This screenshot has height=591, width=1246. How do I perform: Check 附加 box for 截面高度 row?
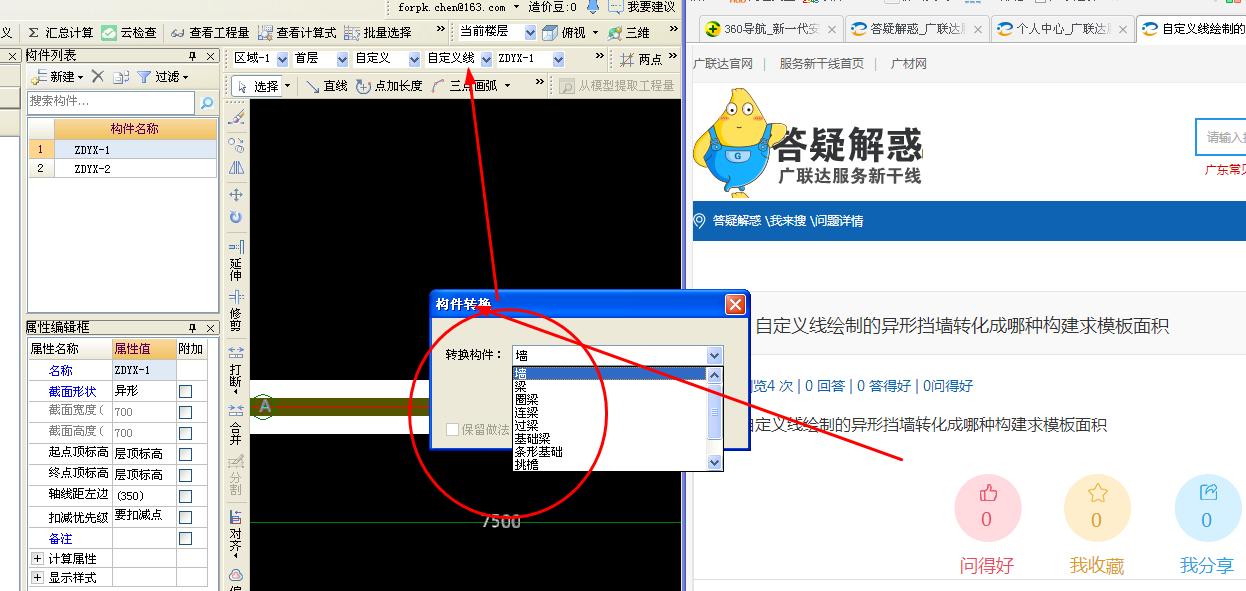pos(185,432)
